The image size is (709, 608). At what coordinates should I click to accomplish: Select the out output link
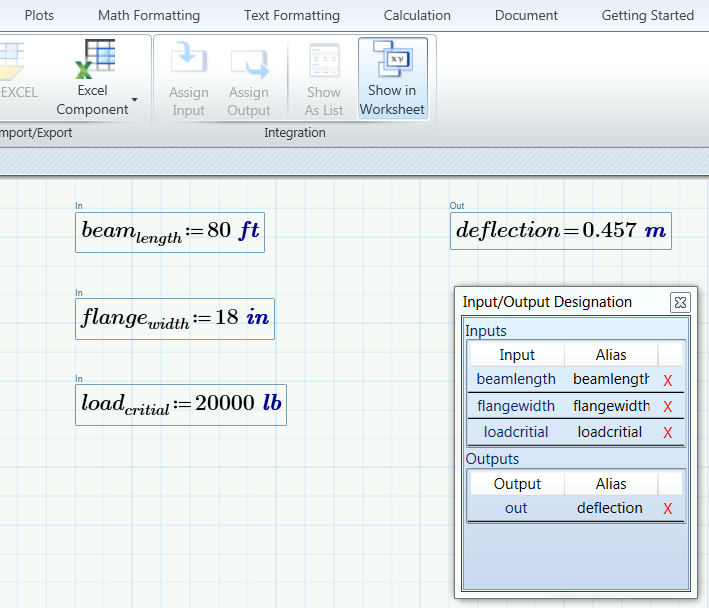click(516, 508)
